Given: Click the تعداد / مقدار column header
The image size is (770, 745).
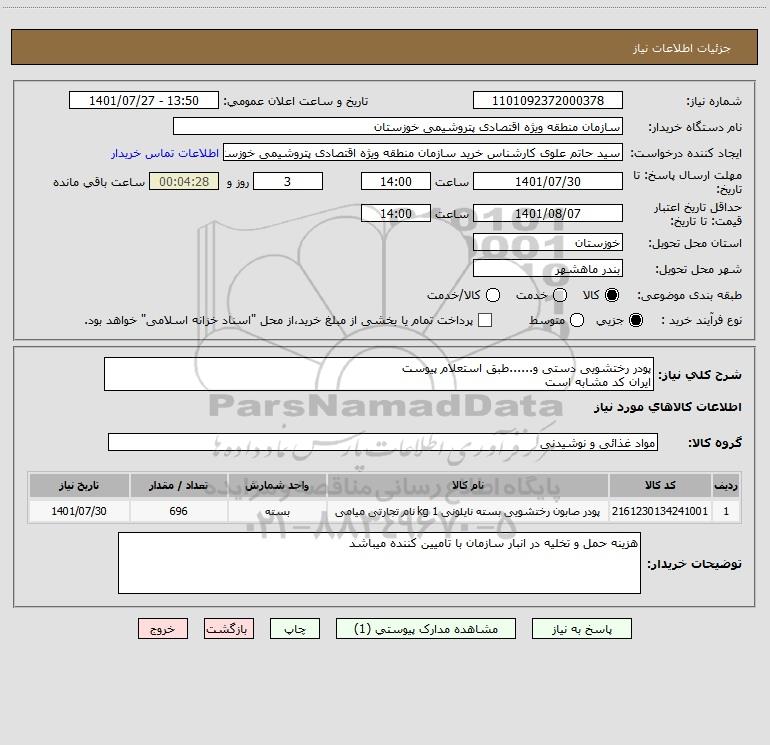Looking at the screenshot, I should click(x=178, y=485).
